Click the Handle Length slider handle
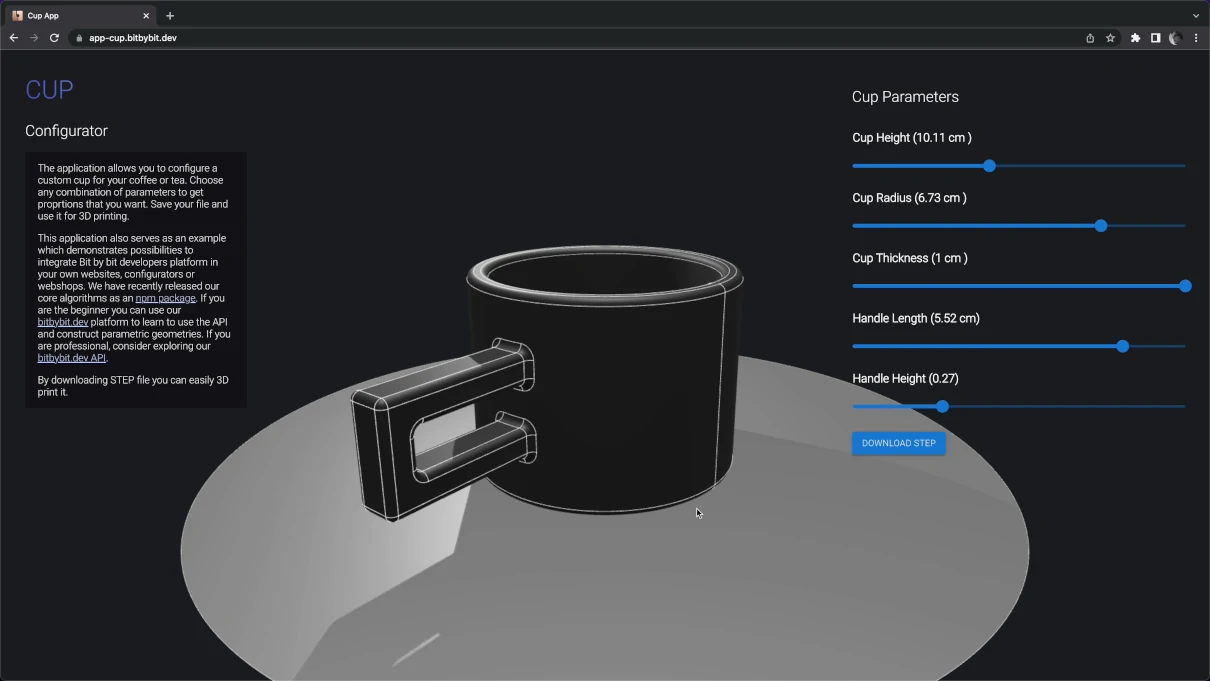 coord(1122,346)
